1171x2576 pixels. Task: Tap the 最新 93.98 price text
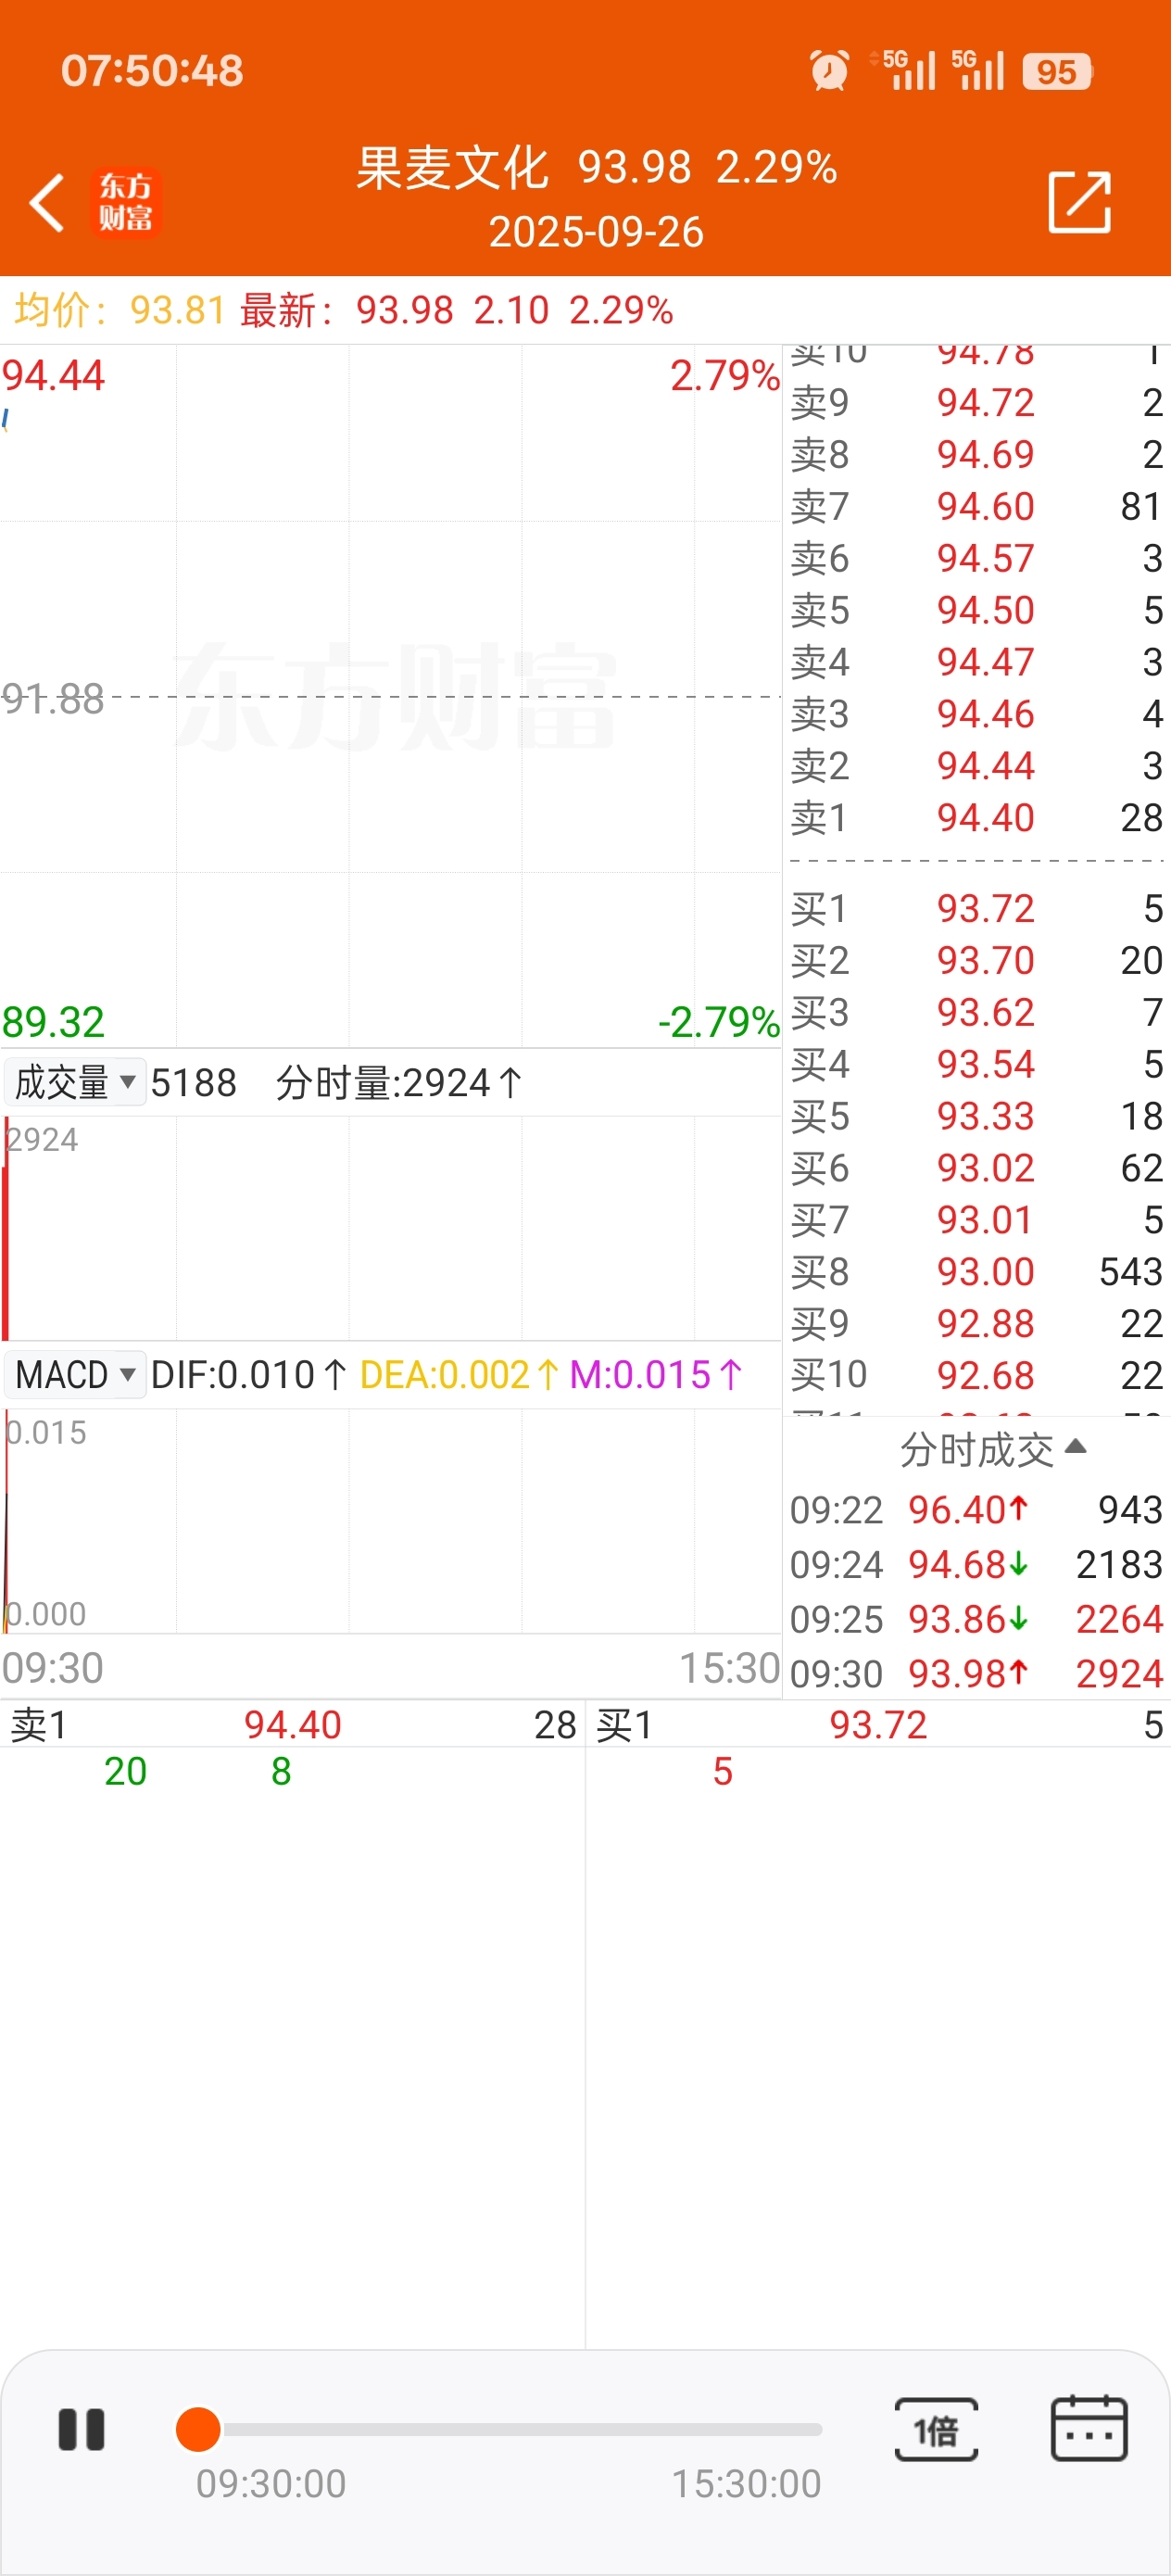[347, 310]
